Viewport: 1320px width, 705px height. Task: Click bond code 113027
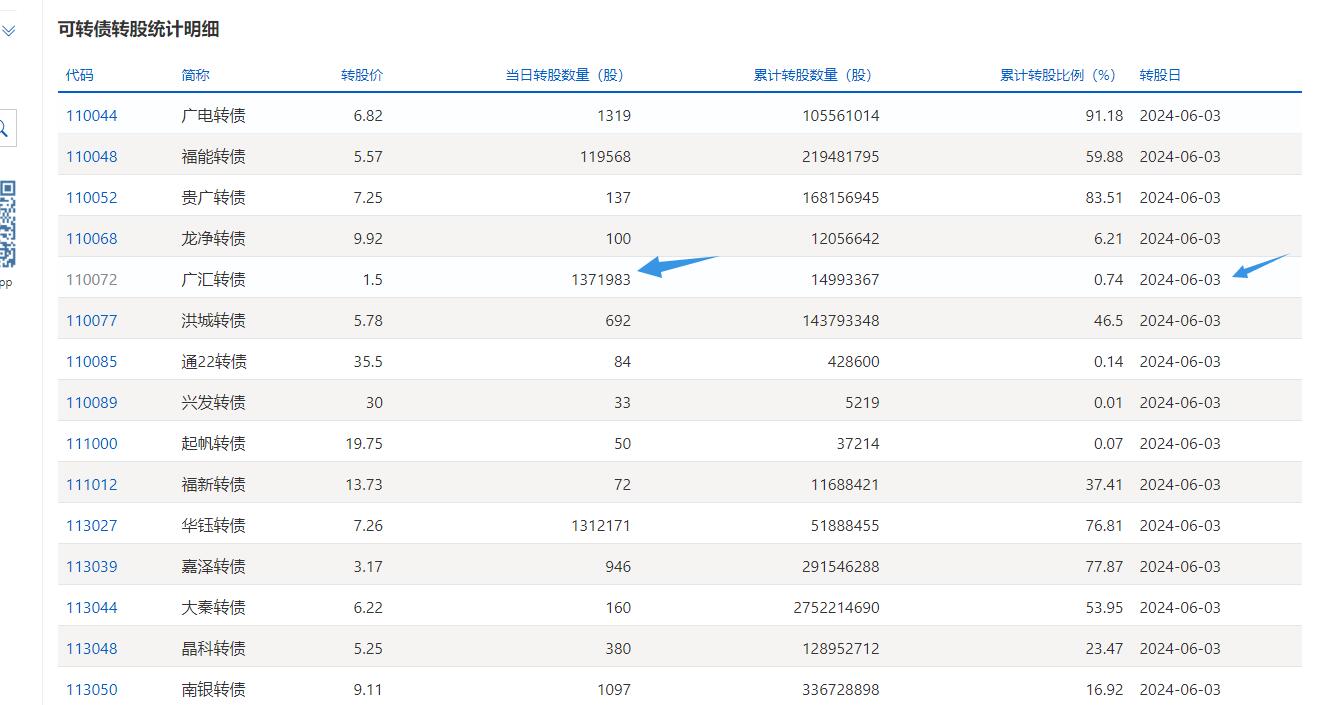(91, 526)
